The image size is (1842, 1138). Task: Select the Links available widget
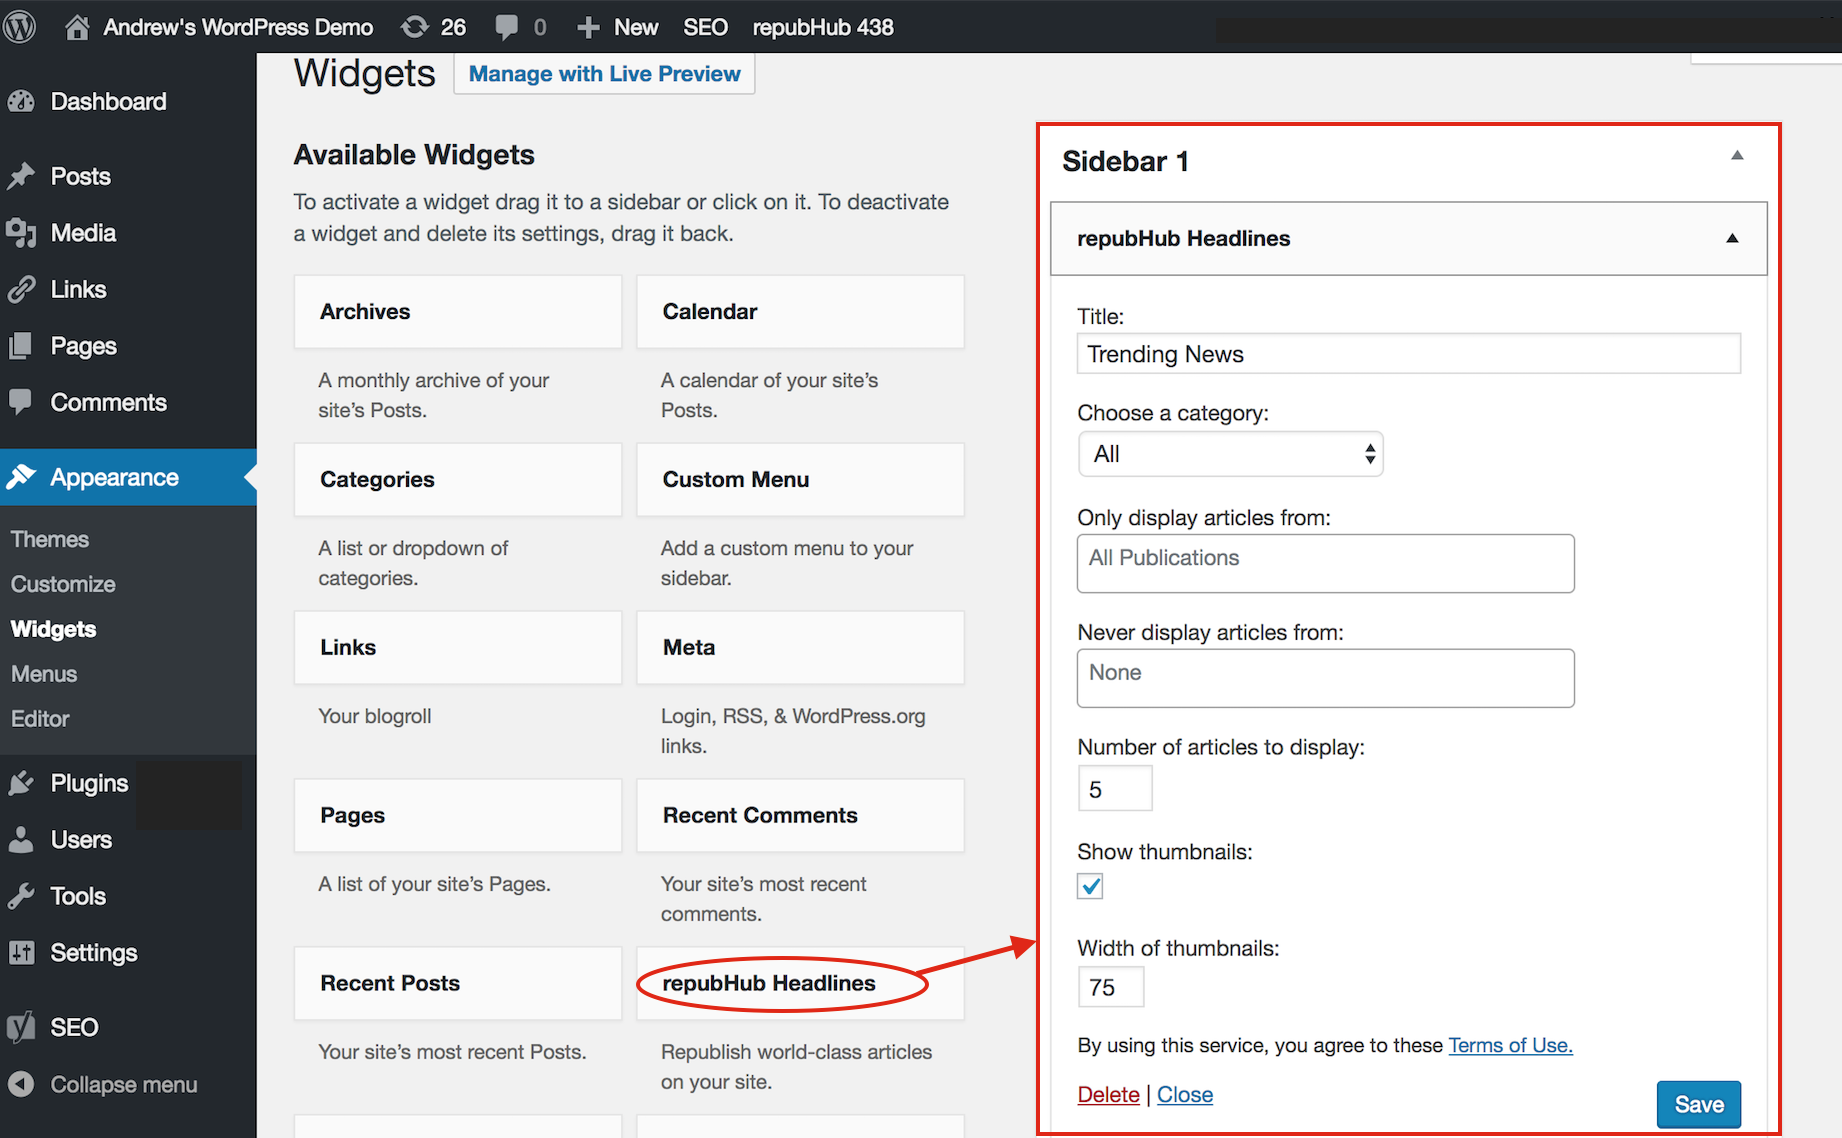(x=458, y=648)
